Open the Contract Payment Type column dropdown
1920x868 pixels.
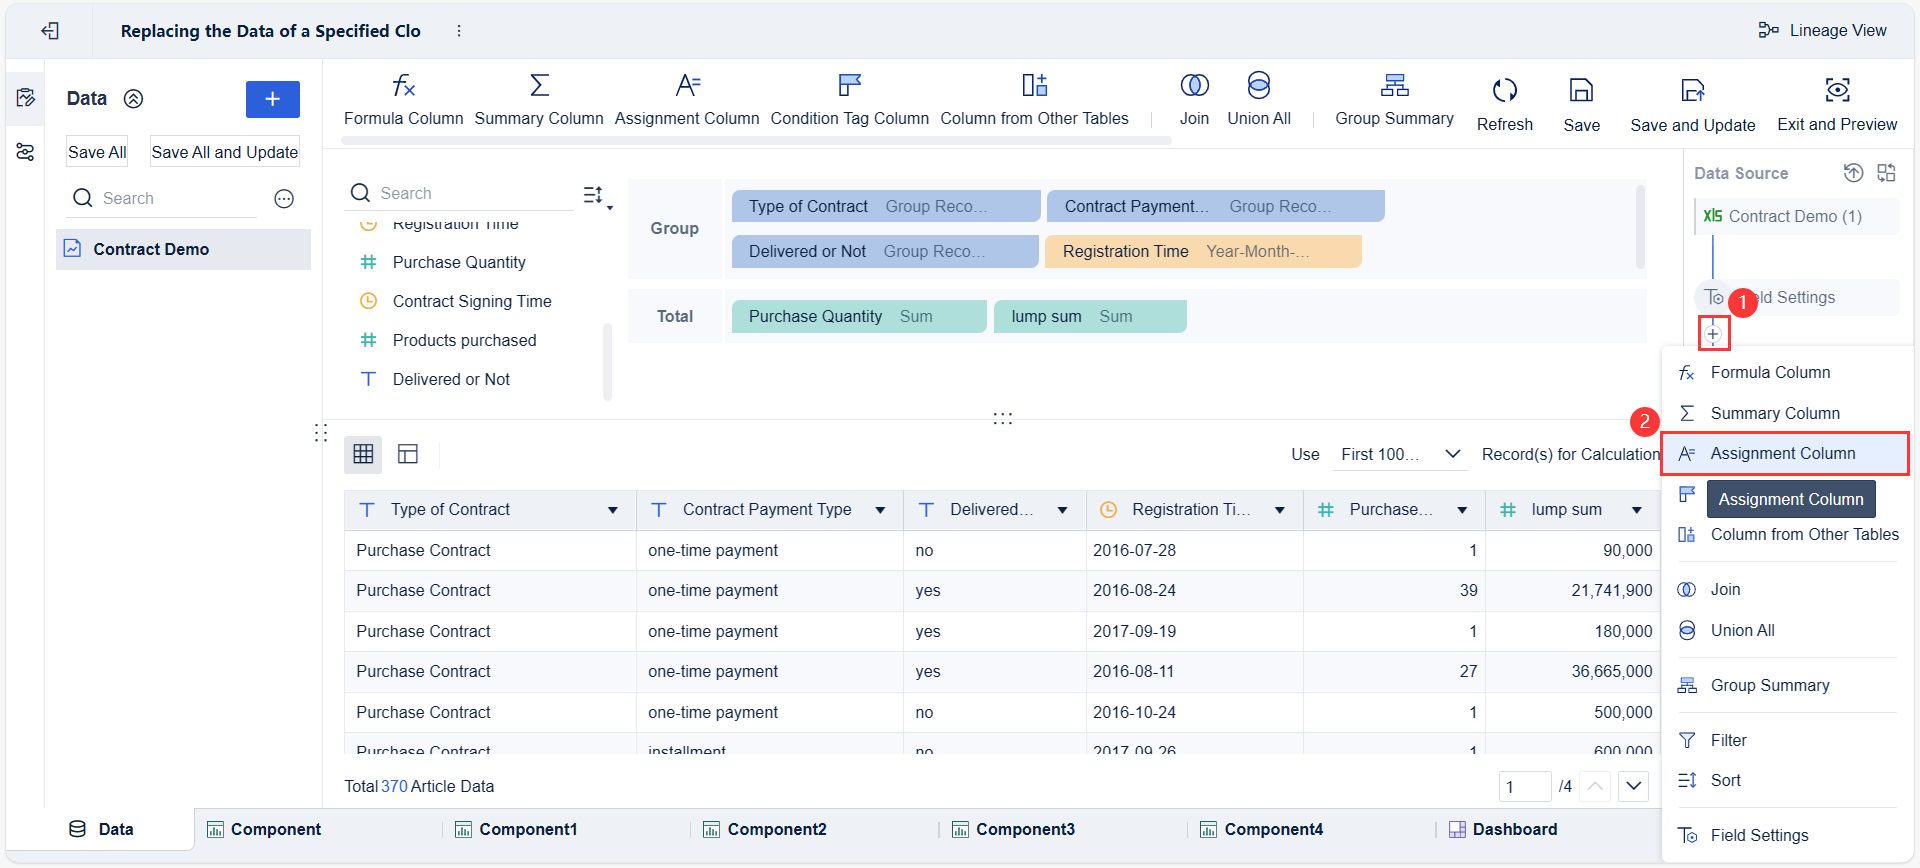click(880, 510)
